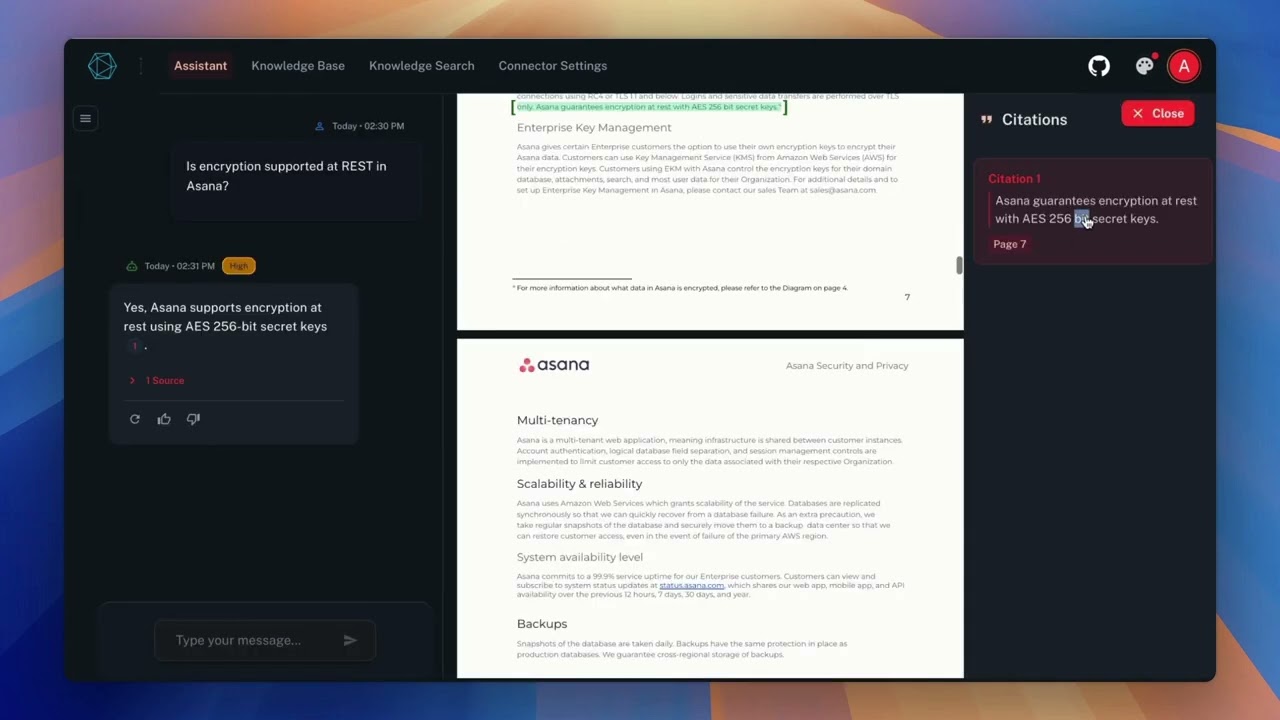Click the Page 7 label in citation
1280x720 pixels.
point(1009,244)
